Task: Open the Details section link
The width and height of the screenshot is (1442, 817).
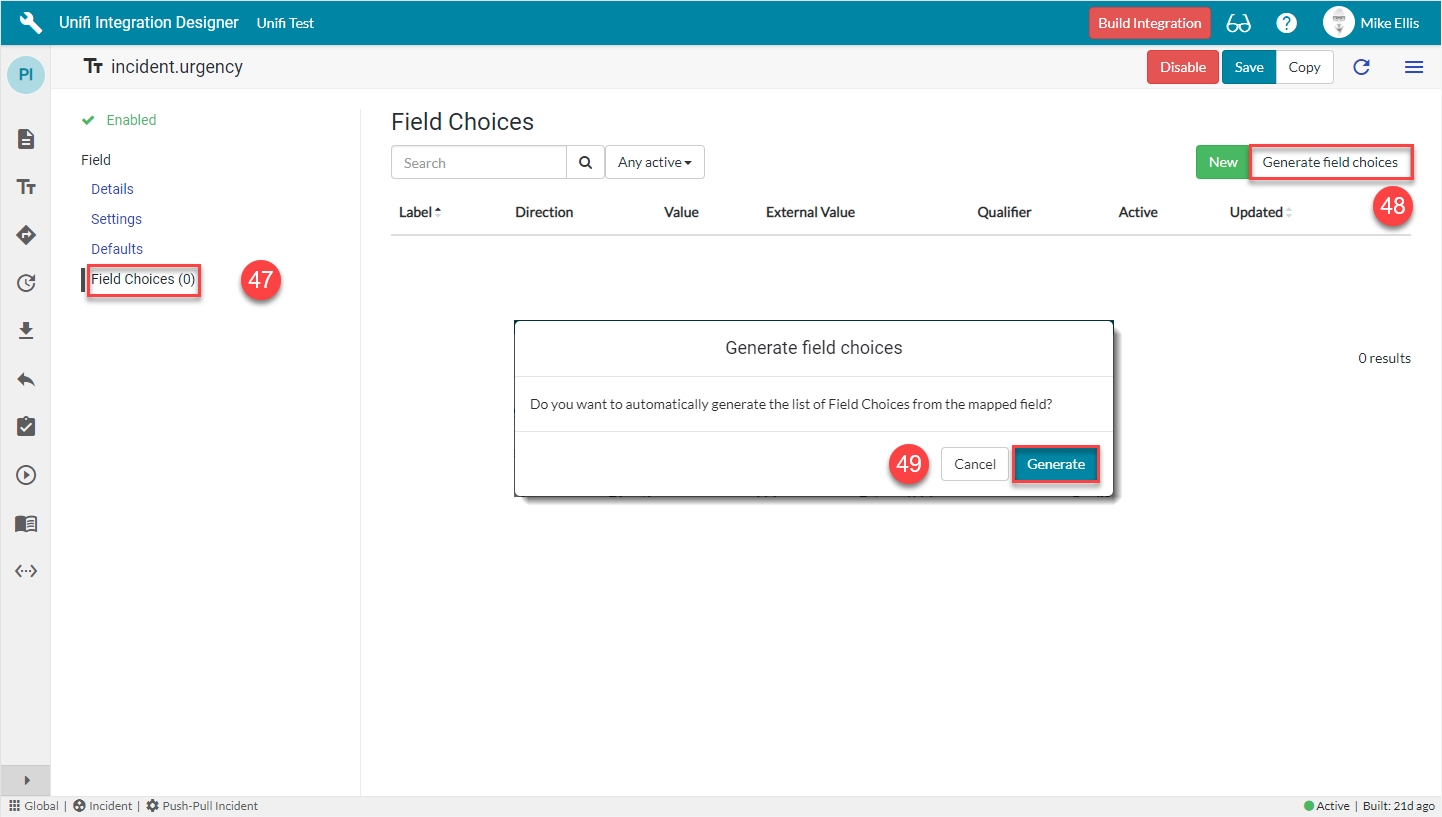Action: click(112, 189)
